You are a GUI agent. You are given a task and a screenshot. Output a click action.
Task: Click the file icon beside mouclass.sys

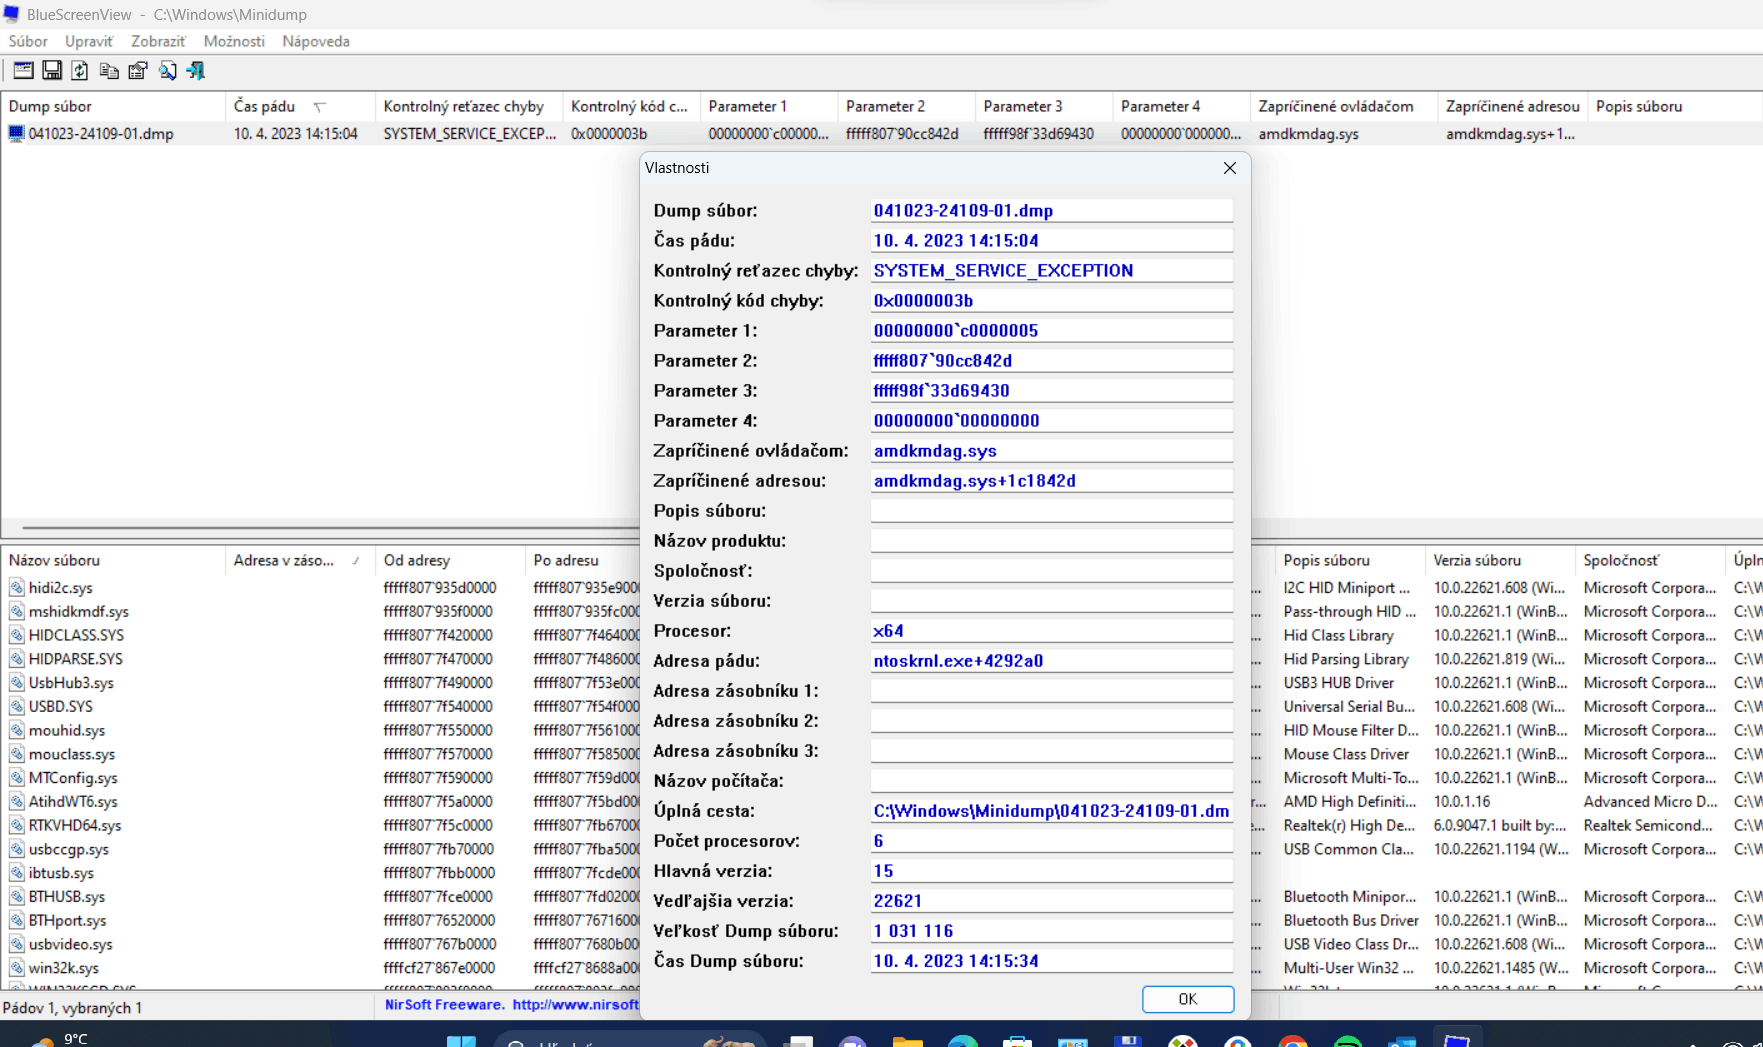click(17, 754)
